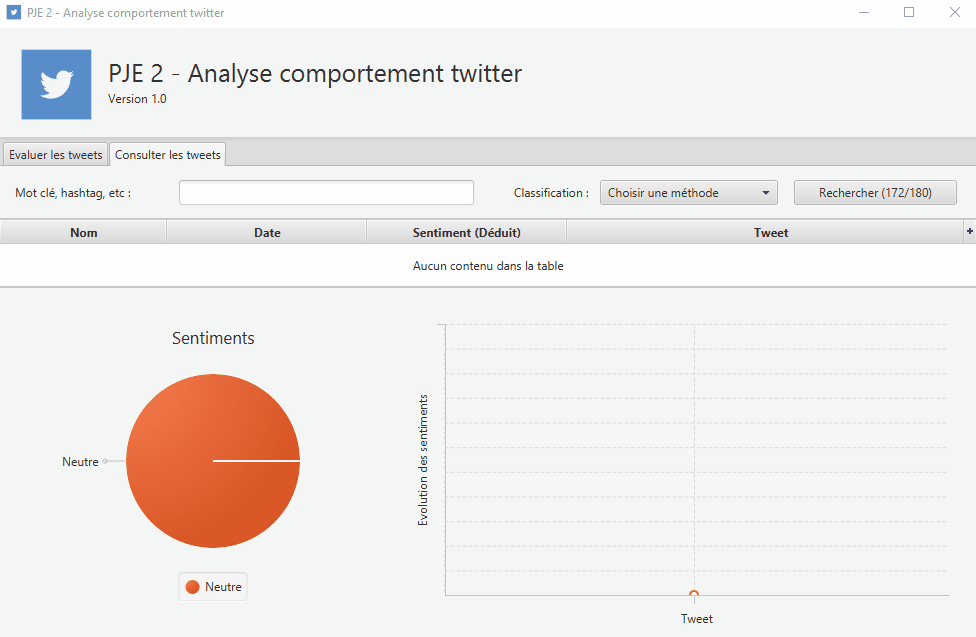Click the plus icon at table header corner
This screenshot has width=976, height=637.
pos(969,231)
